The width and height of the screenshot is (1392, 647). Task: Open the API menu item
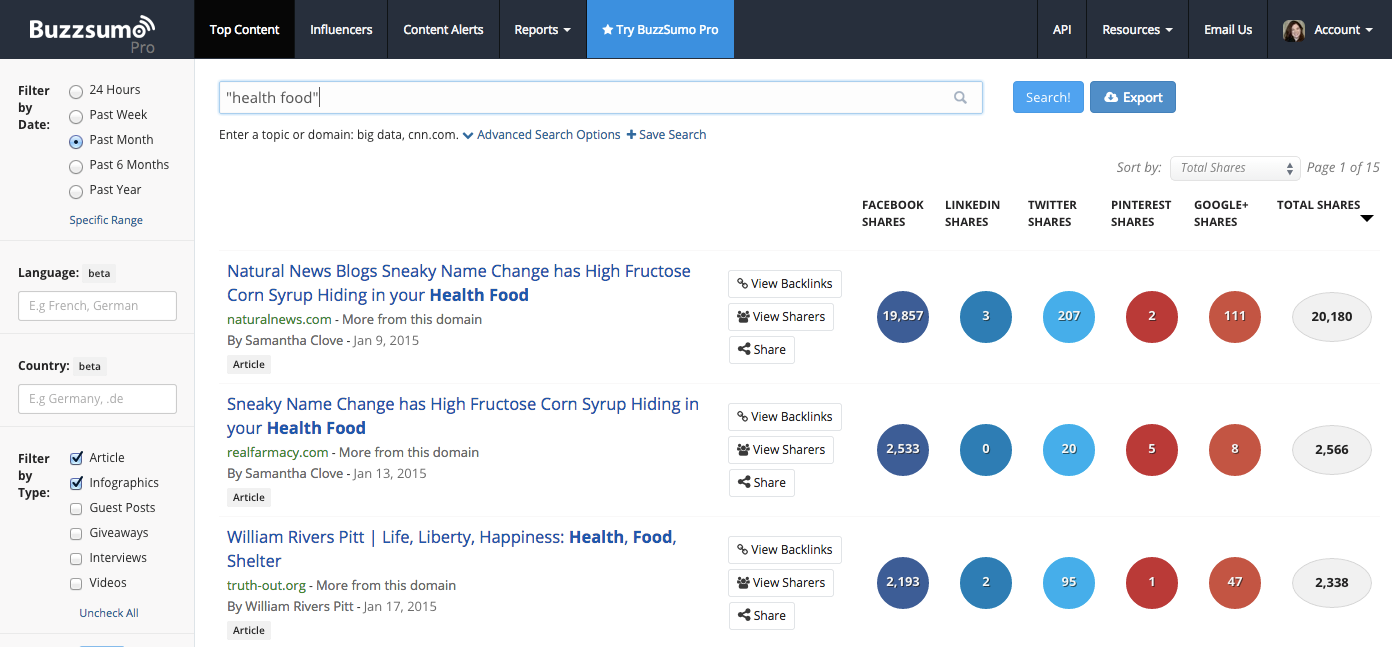[x=1062, y=30]
